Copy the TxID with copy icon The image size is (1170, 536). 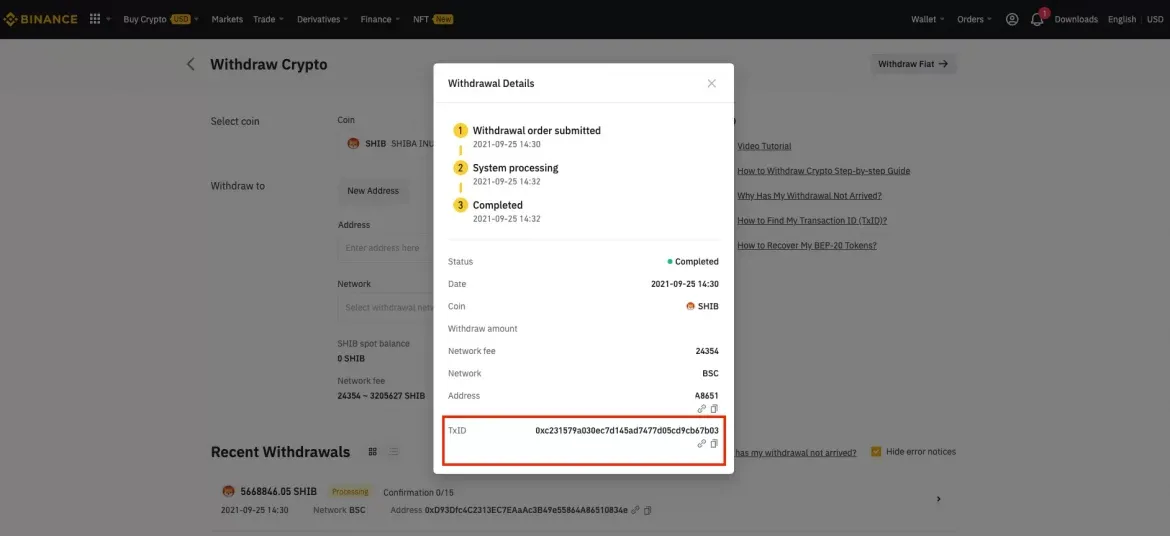pos(714,443)
